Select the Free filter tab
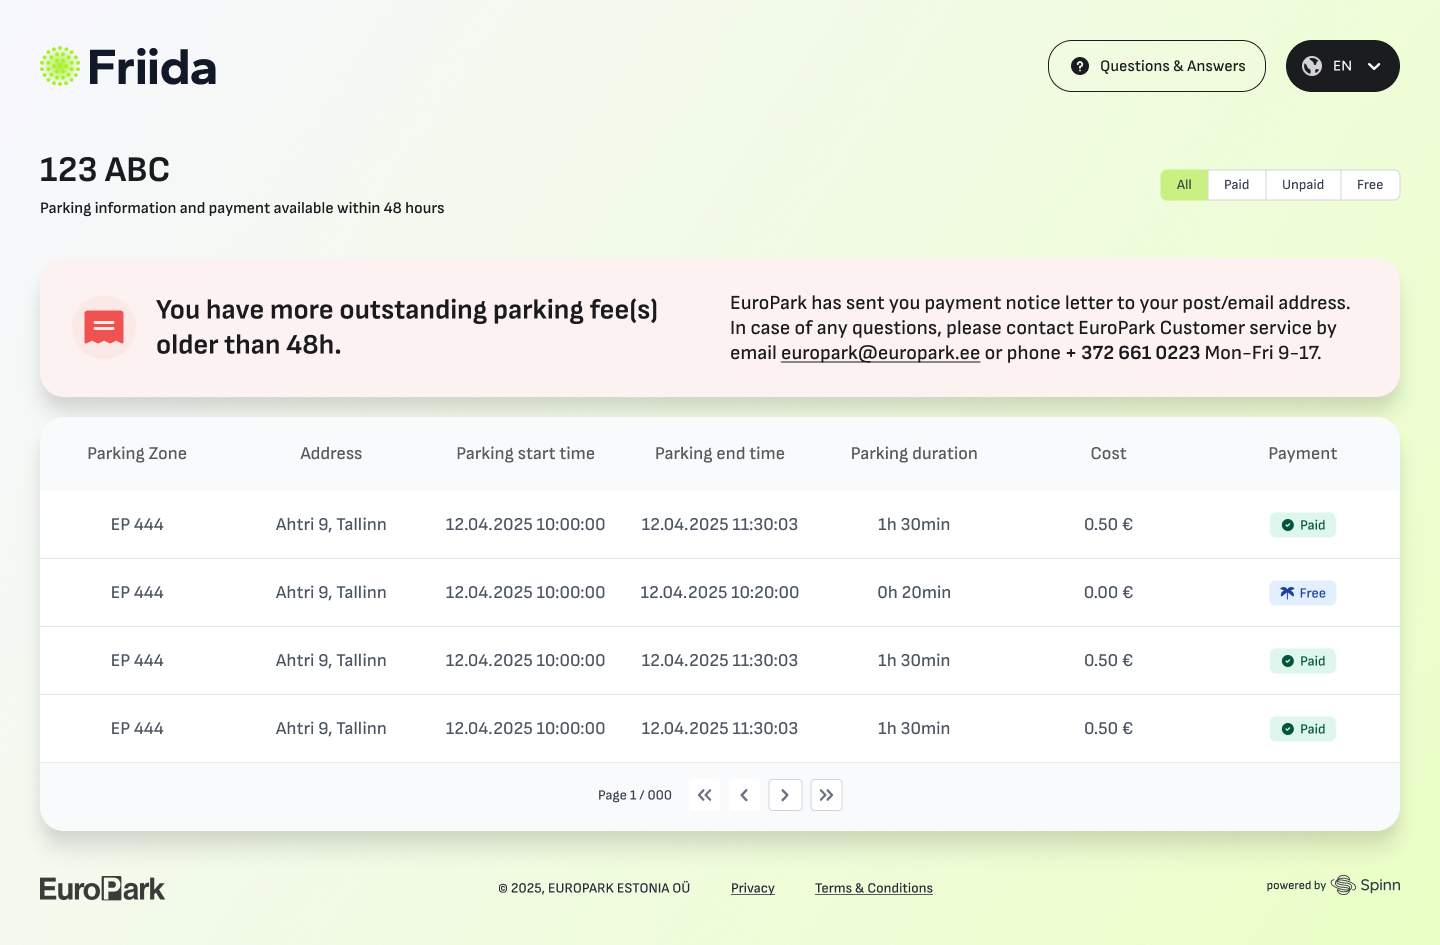Image resolution: width=1440 pixels, height=945 pixels. [1370, 185]
